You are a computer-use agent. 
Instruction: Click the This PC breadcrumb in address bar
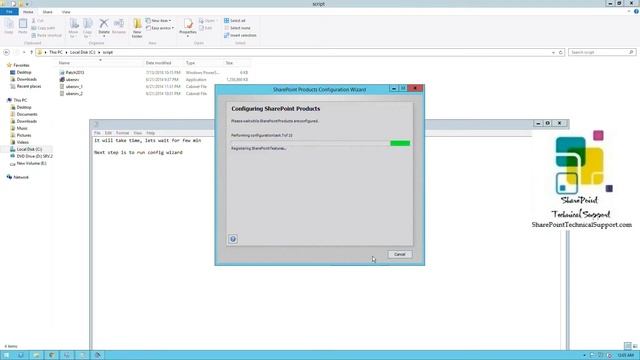(x=56, y=52)
